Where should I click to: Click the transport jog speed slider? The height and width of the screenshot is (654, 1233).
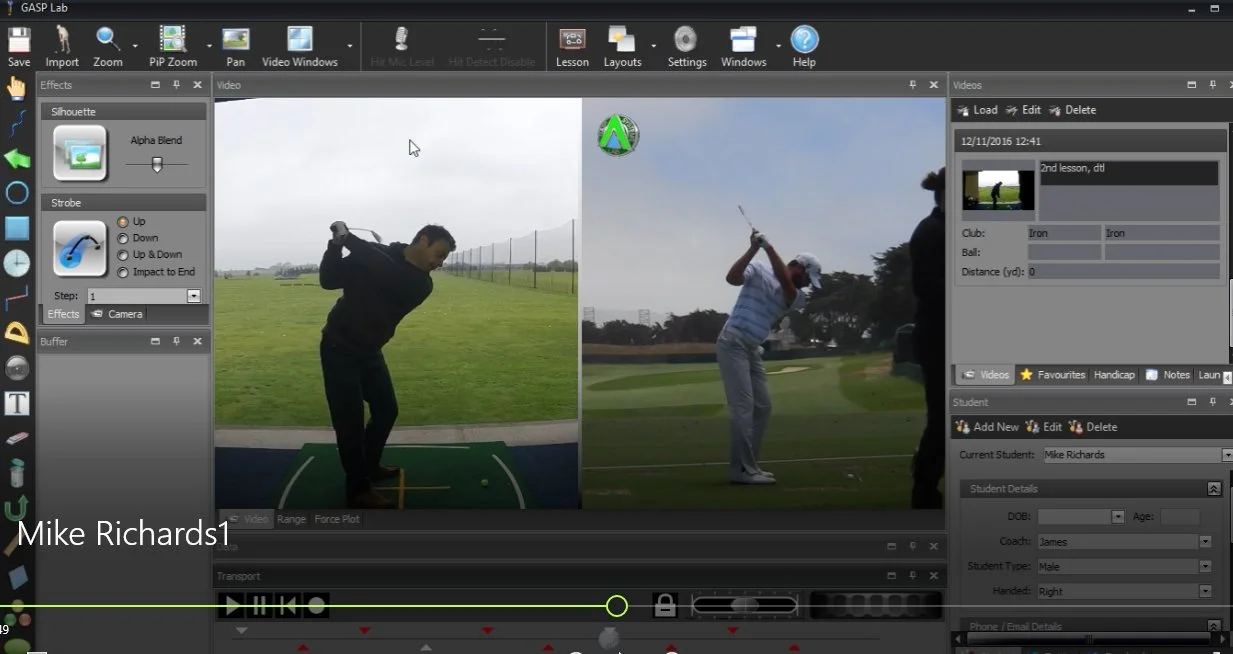click(744, 605)
